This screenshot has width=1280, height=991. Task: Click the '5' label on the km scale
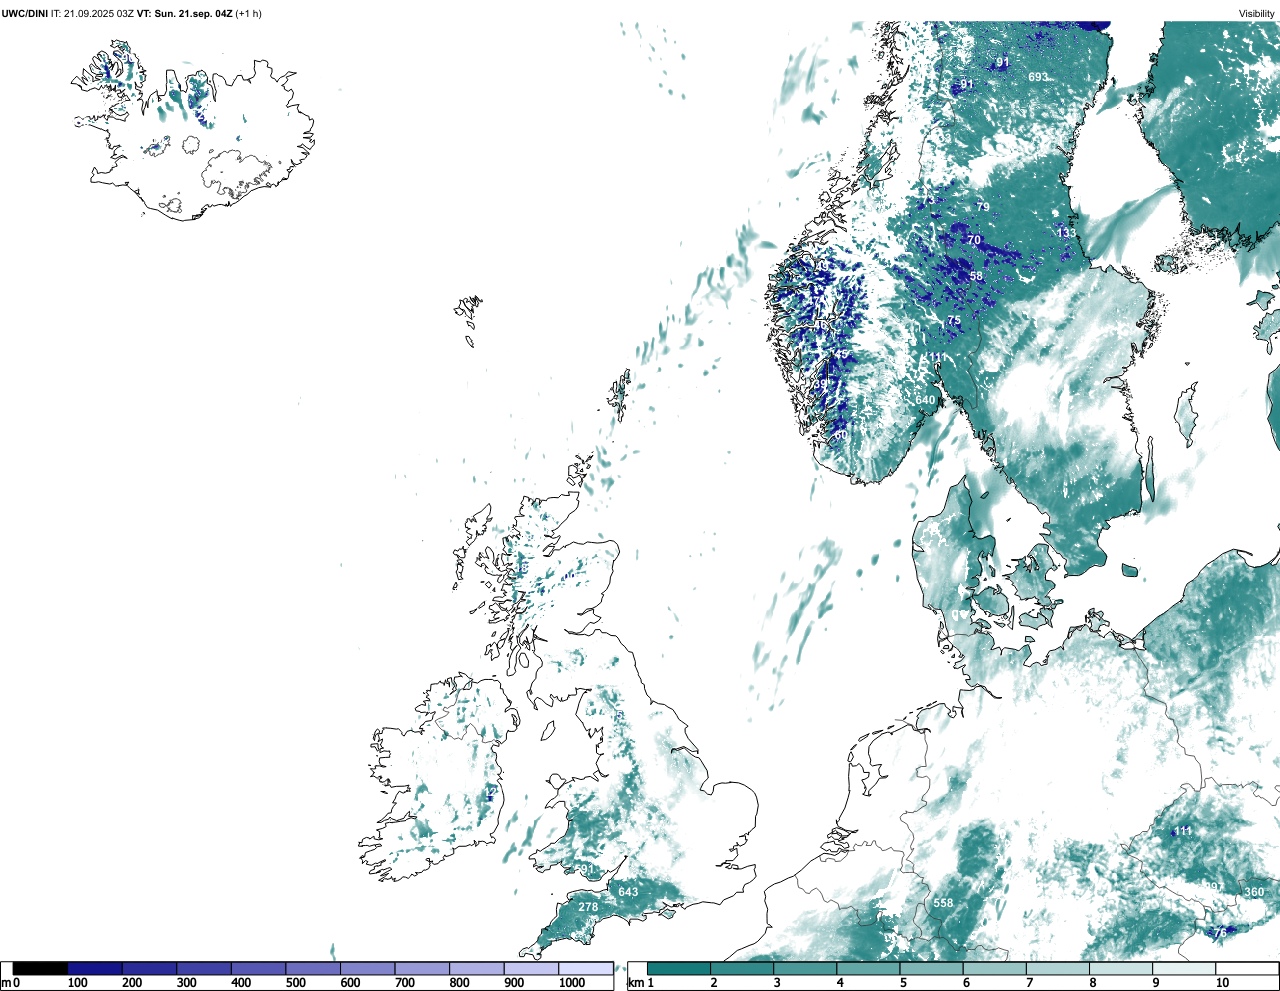click(x=903, y=983)
